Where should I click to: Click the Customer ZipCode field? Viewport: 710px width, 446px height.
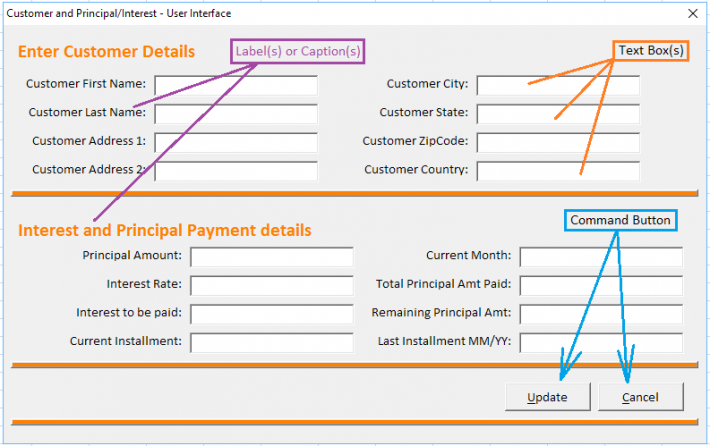coord(558,142)
